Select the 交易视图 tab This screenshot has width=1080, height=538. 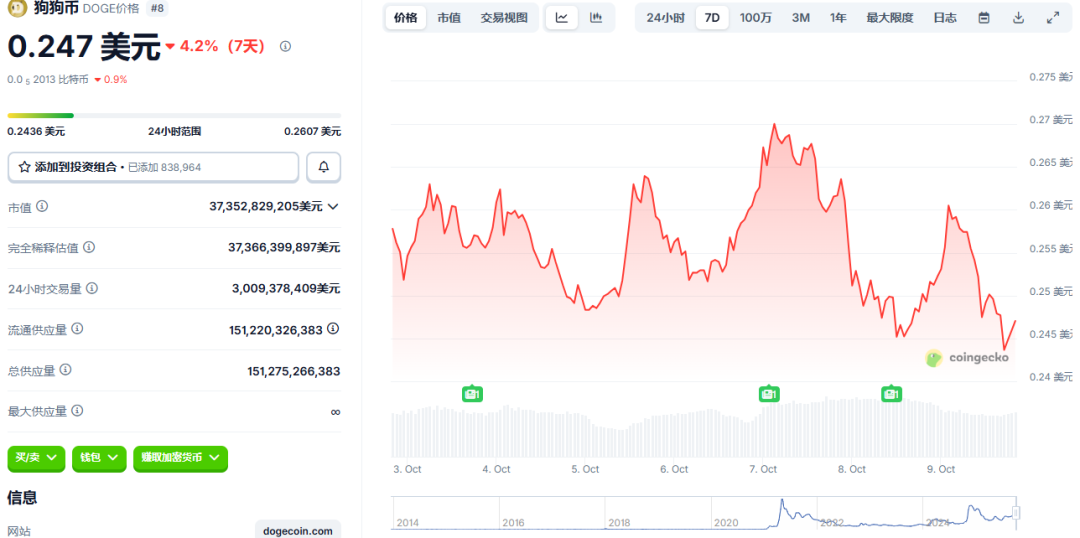504,18
